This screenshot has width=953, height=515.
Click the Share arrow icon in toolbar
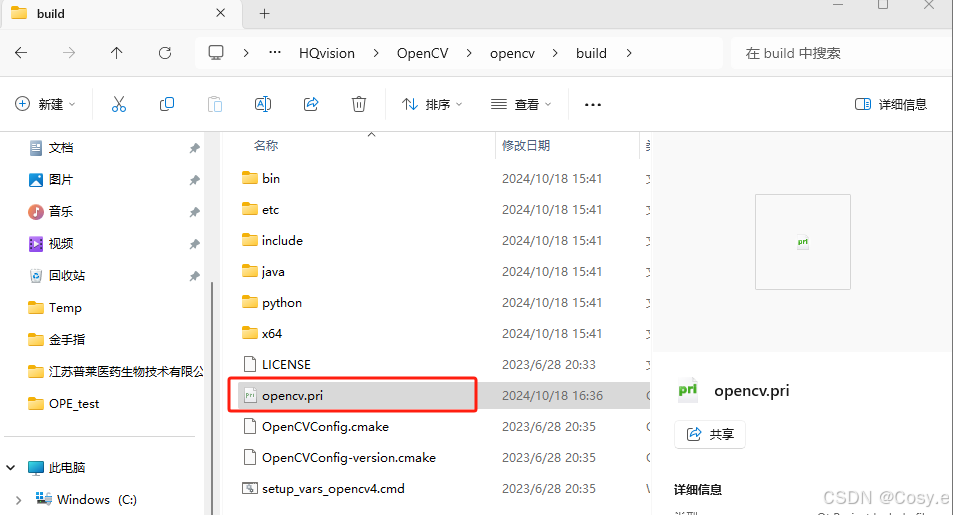click(311, 105)
